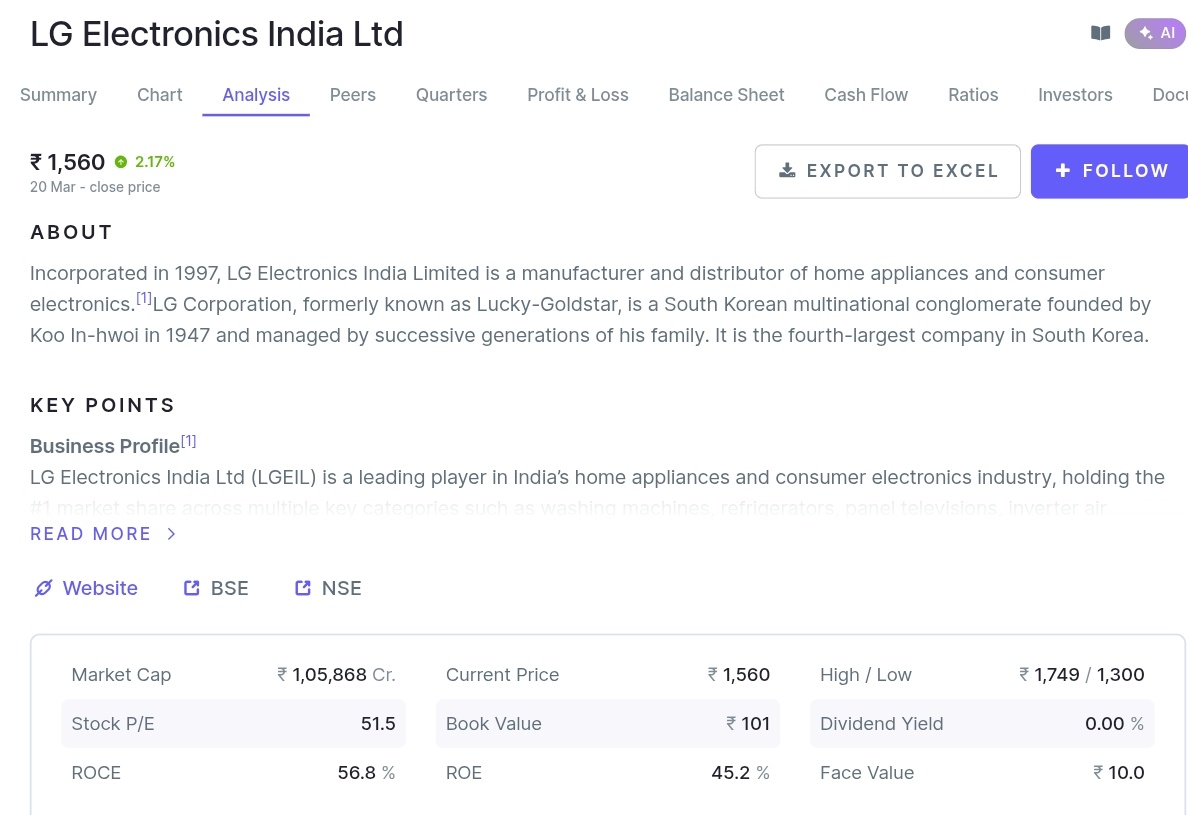Go to the Quarters tab
This screenshot has height=815, width=1188.
point(452,95)
